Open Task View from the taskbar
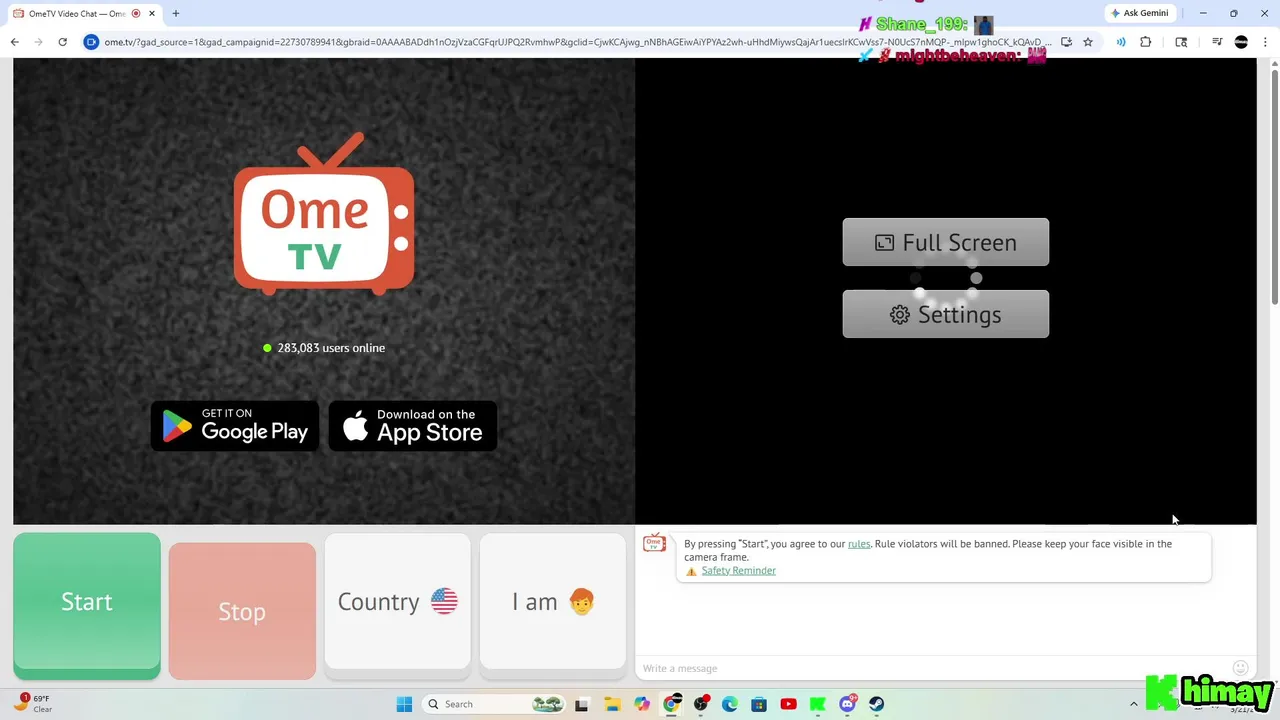Viewport: 1280px width, 720px height. pyautogui.click(x=582, y=704)
